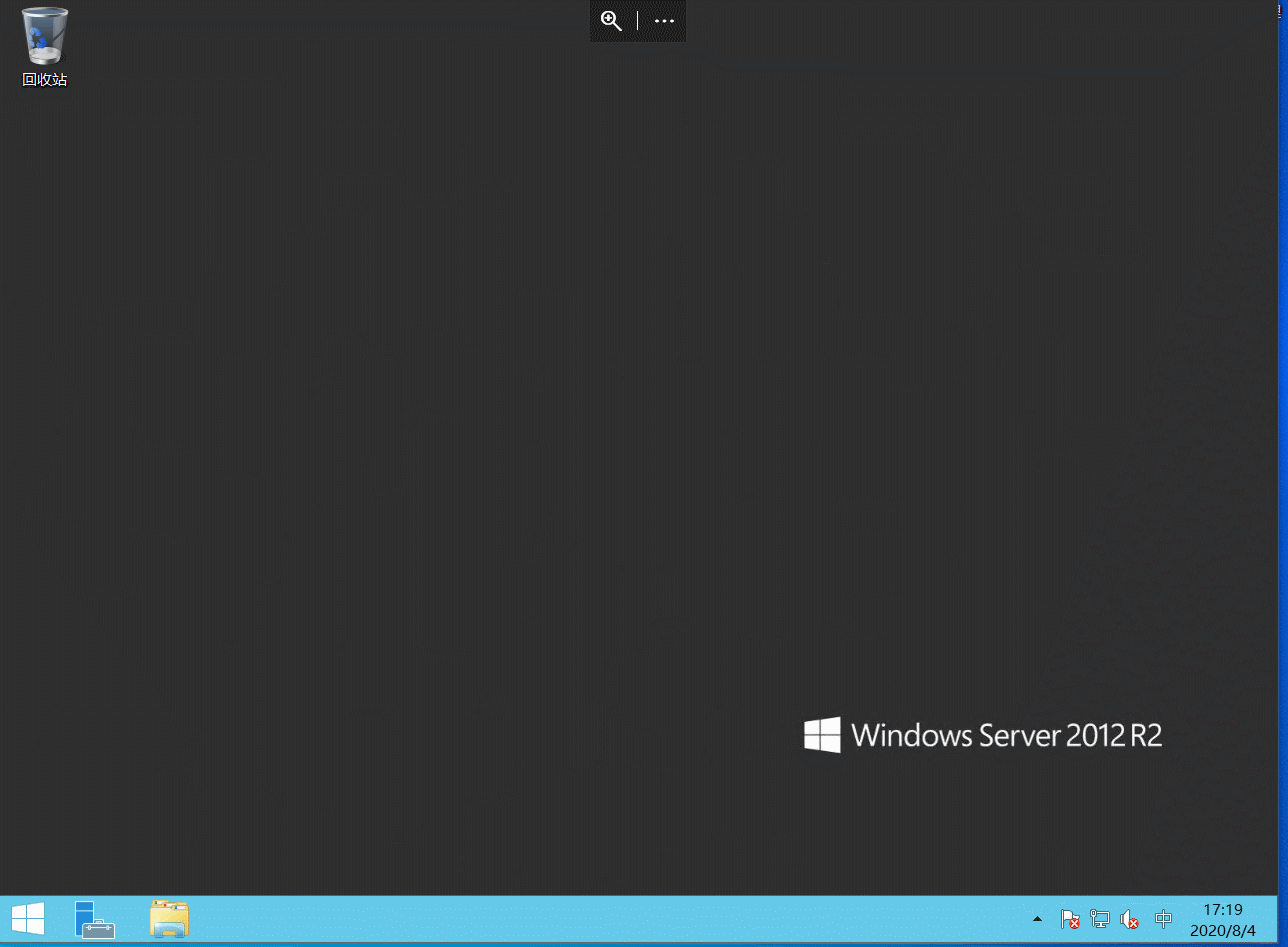
Task: Click the Windows Server 2012 R2 watermark text
Action: (1006, 736)
